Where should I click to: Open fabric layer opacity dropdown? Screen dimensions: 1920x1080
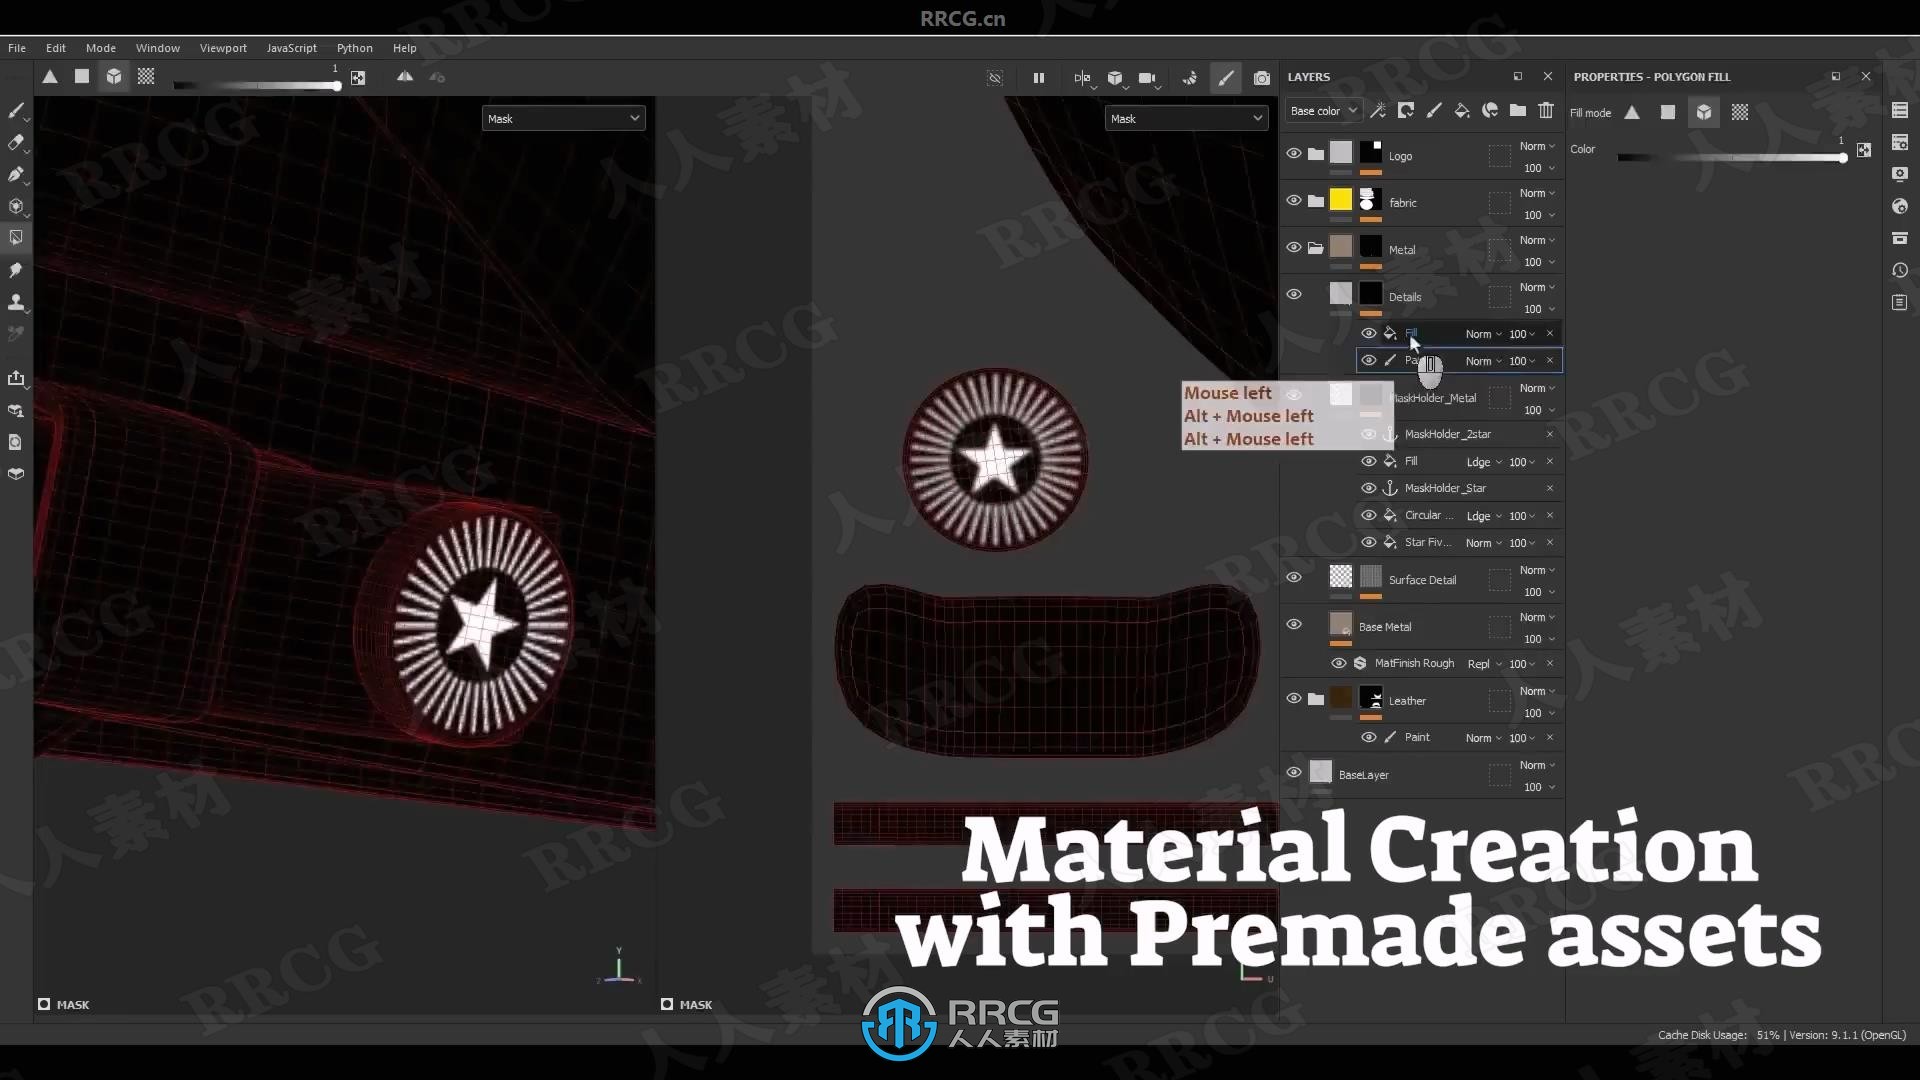[1538, 215]
